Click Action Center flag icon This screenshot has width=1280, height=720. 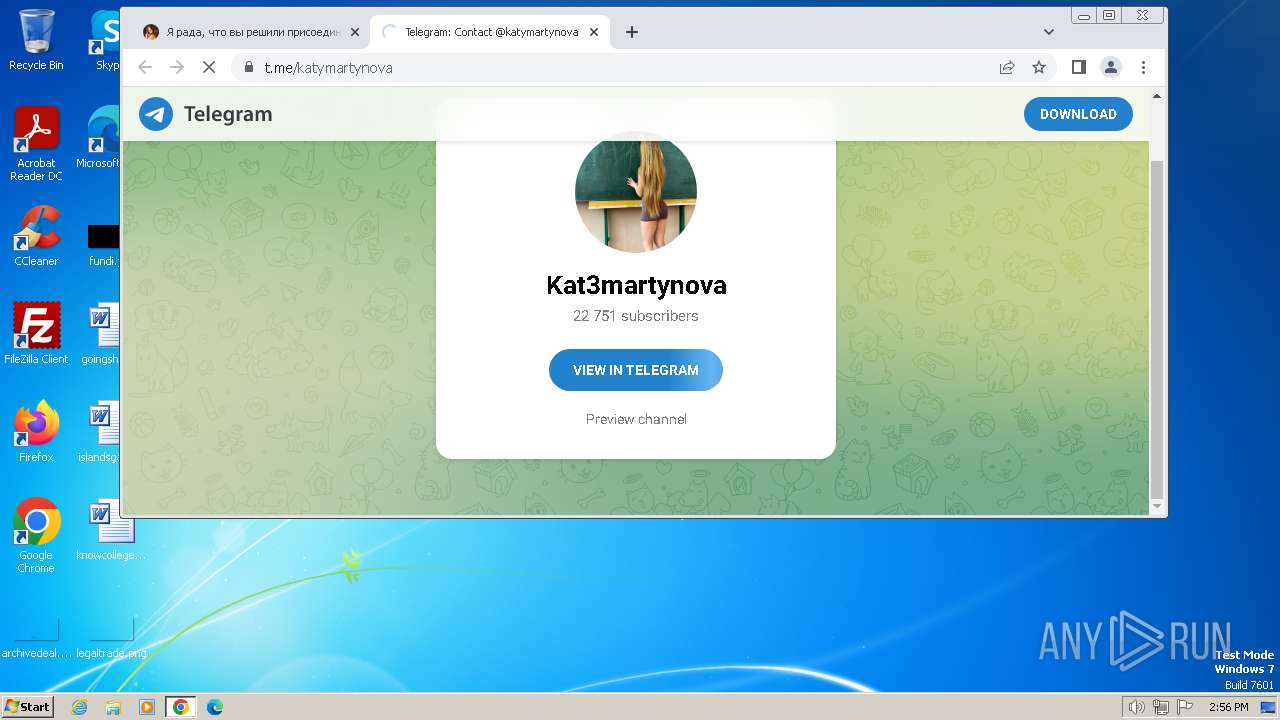point(1184,707)
